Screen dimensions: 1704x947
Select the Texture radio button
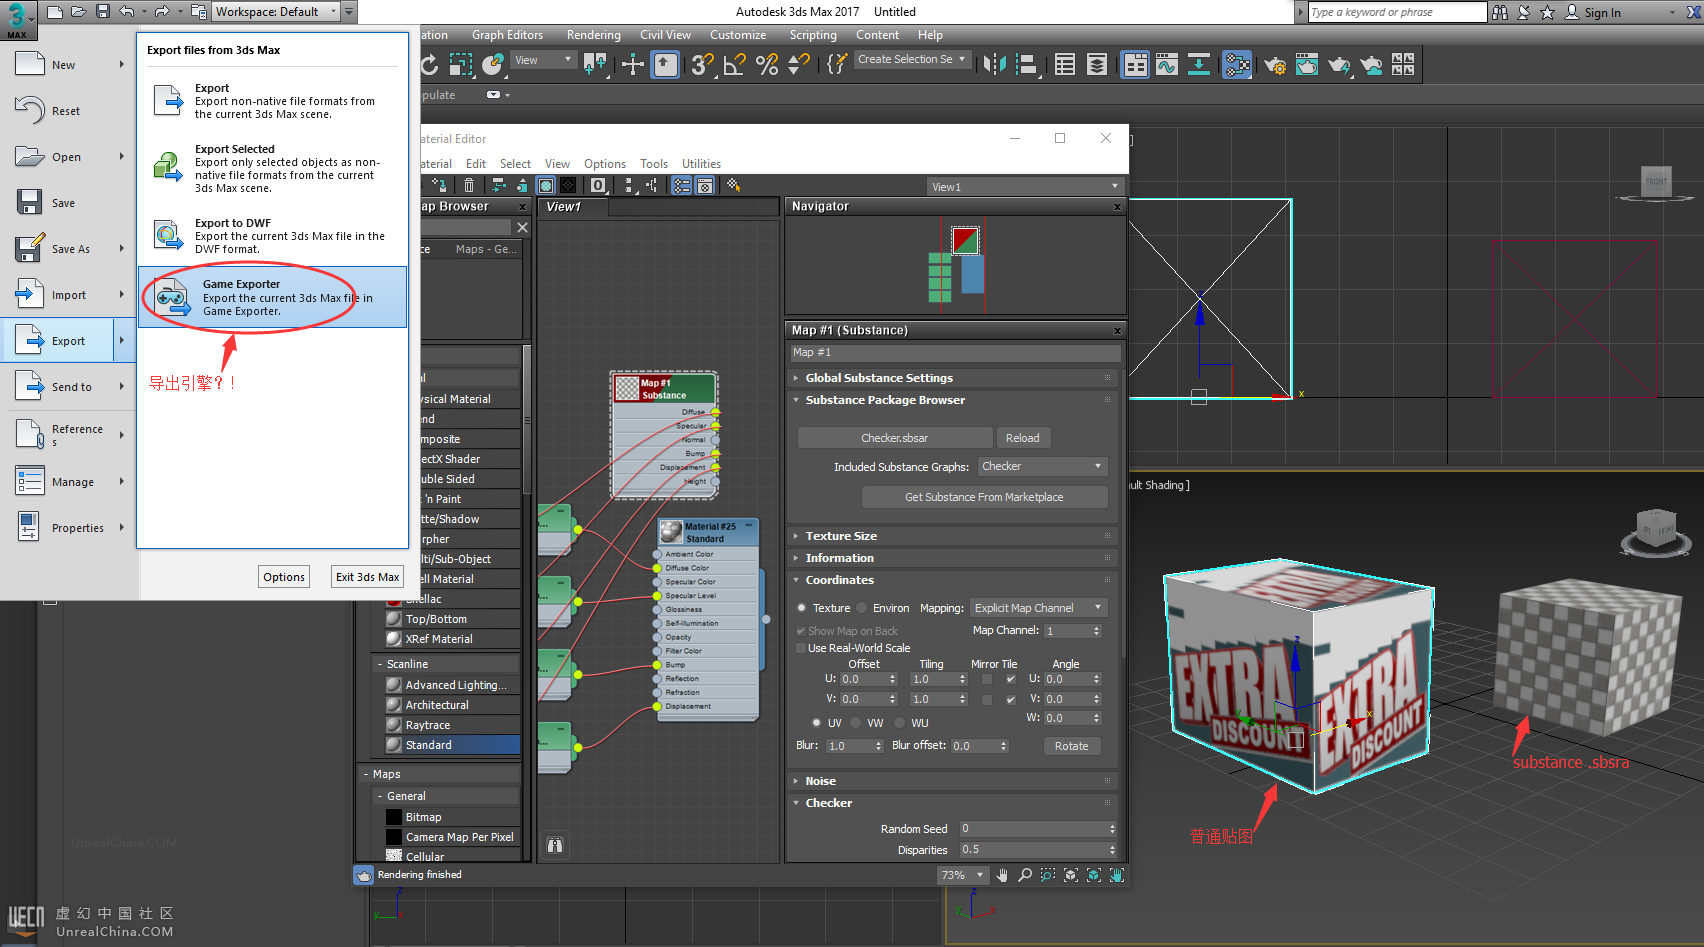click(x=802, y=608)
